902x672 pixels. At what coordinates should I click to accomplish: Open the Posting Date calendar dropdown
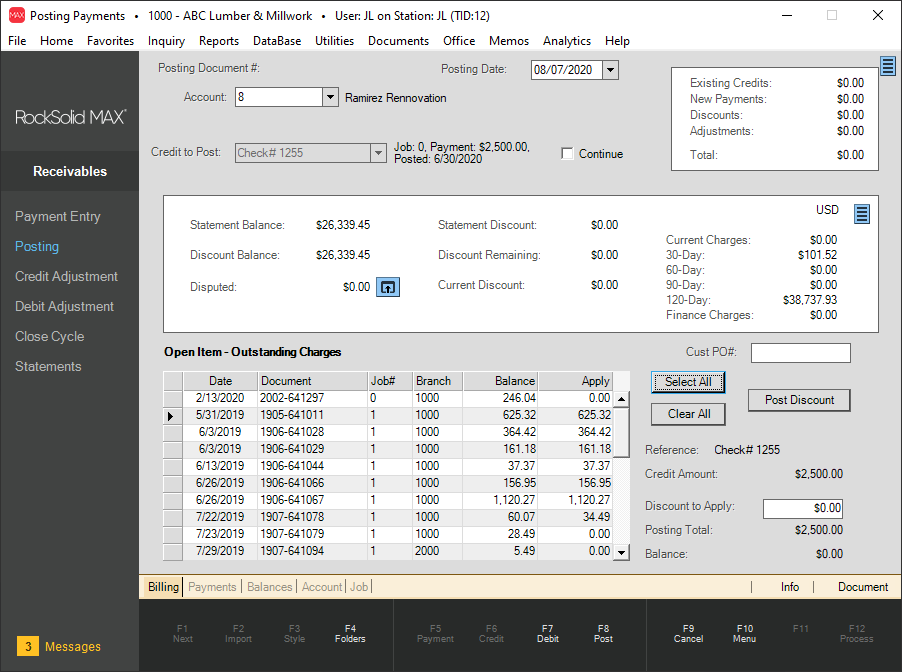click(x=610, y=70)
